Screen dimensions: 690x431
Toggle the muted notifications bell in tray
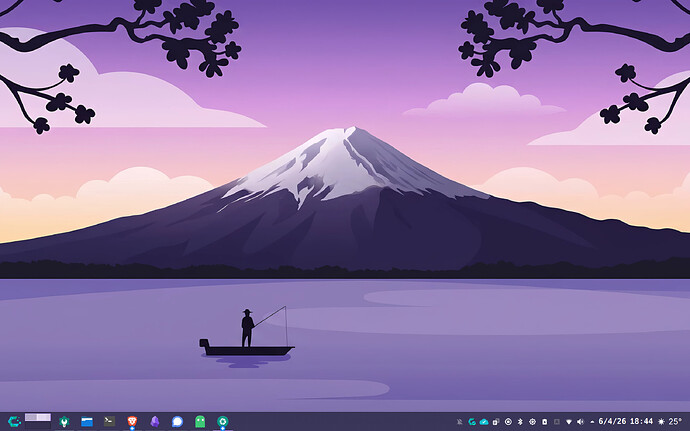(x=460, y=422)
